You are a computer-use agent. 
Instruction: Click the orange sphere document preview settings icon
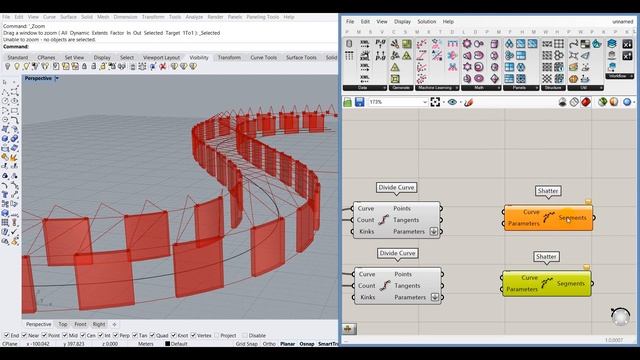[x=613, y=102]
